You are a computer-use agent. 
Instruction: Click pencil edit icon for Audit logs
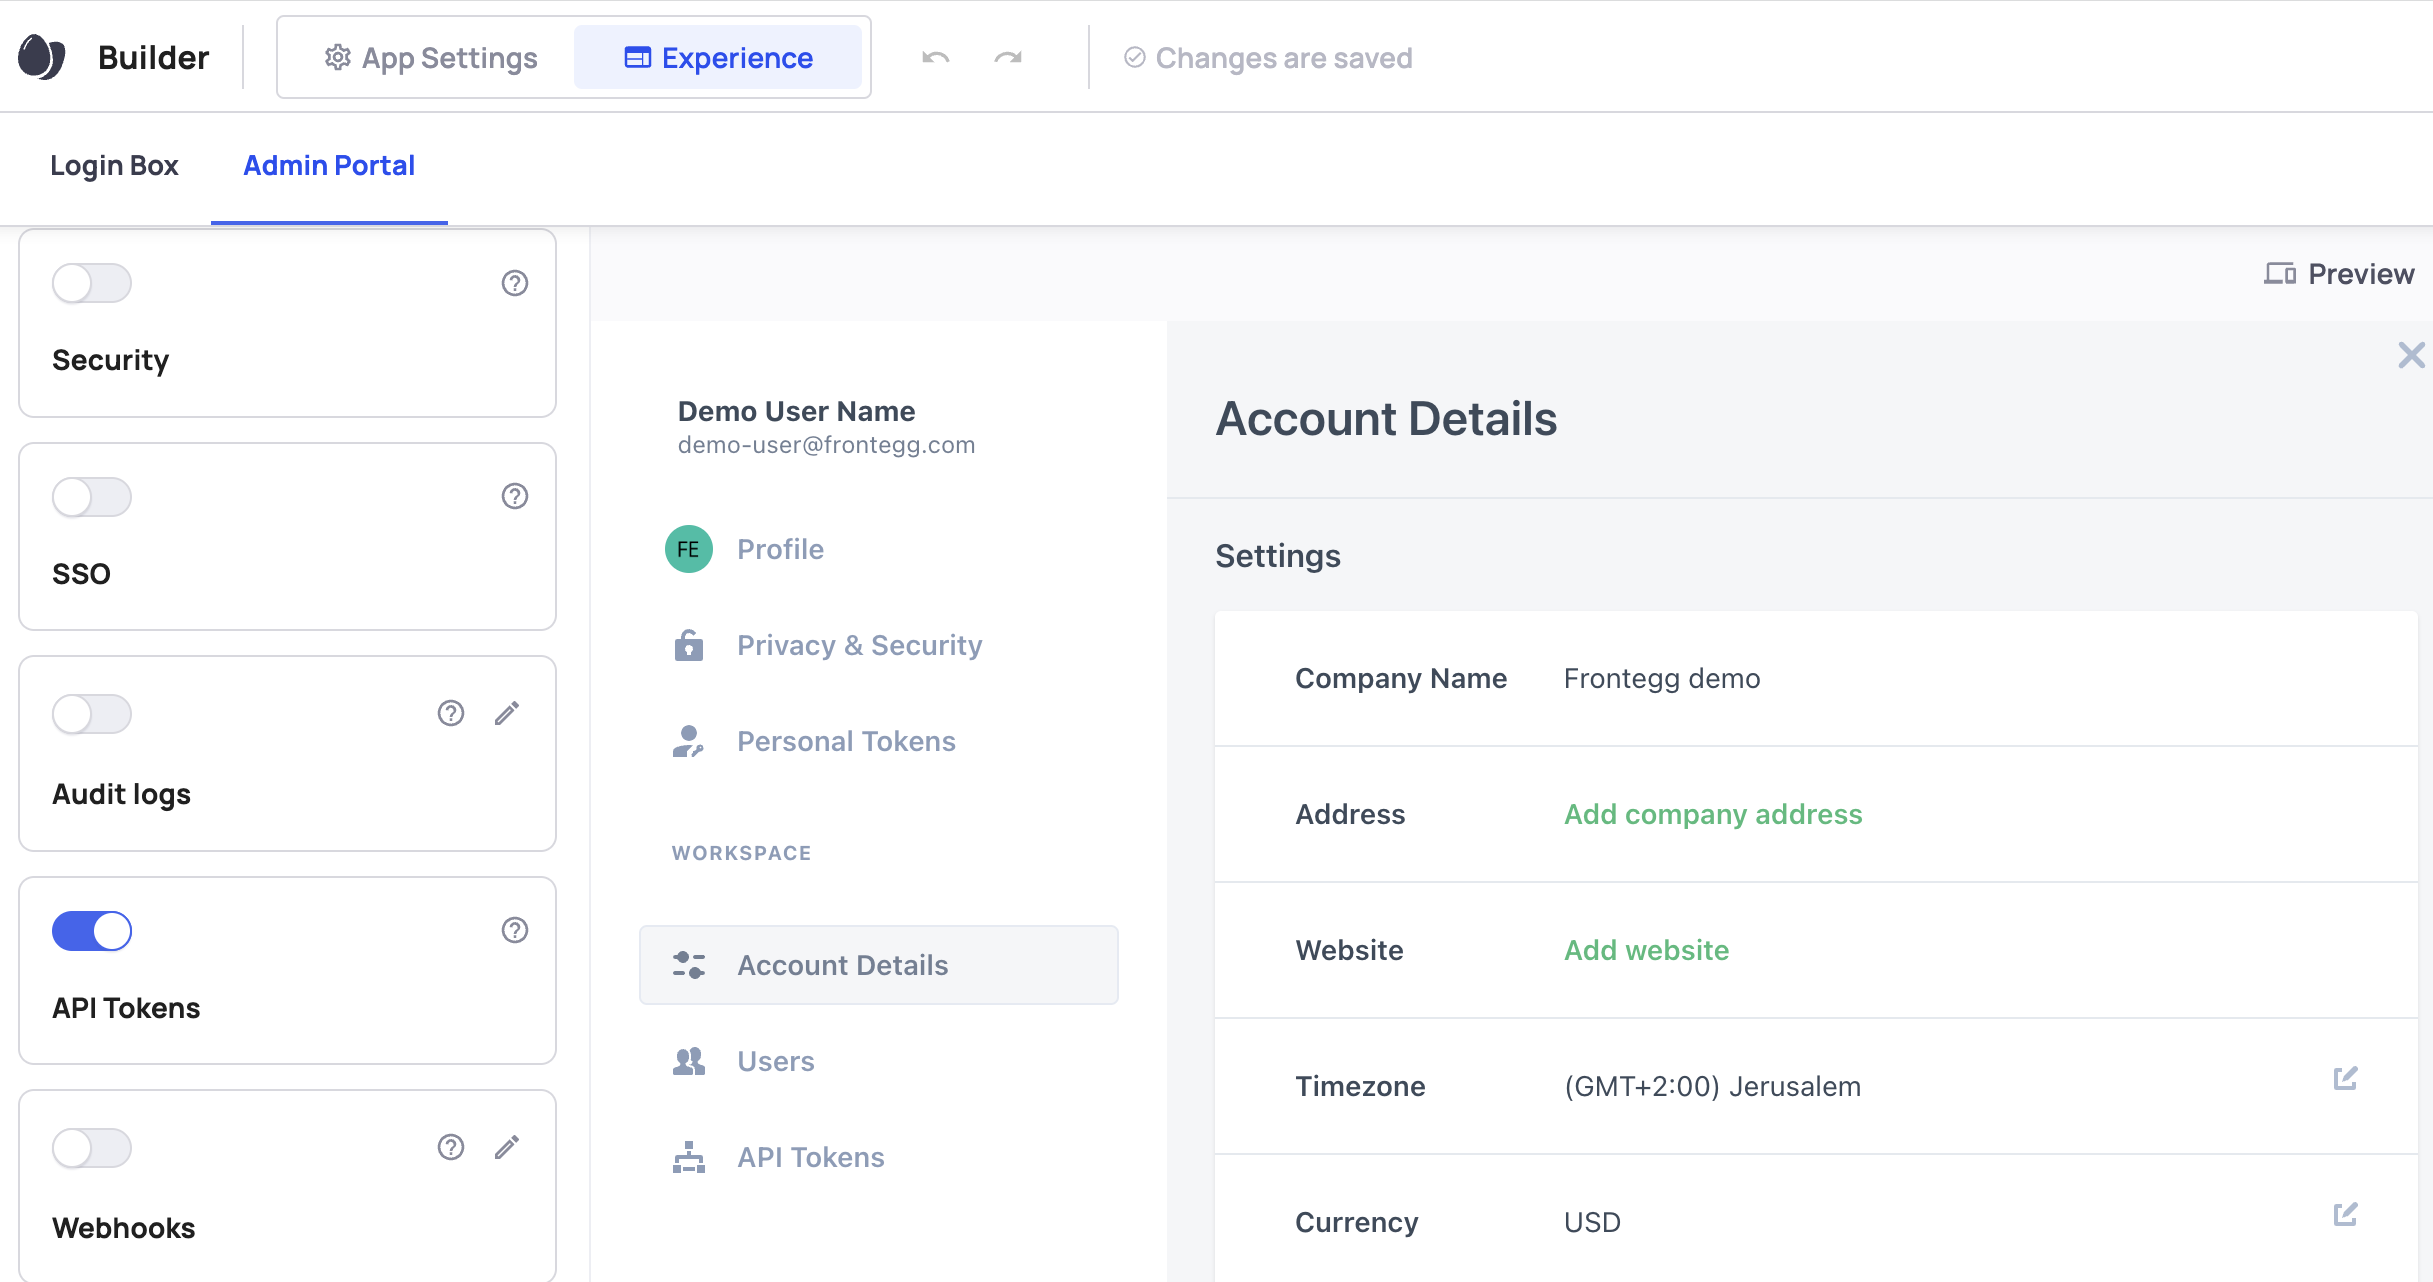point(507,713)
